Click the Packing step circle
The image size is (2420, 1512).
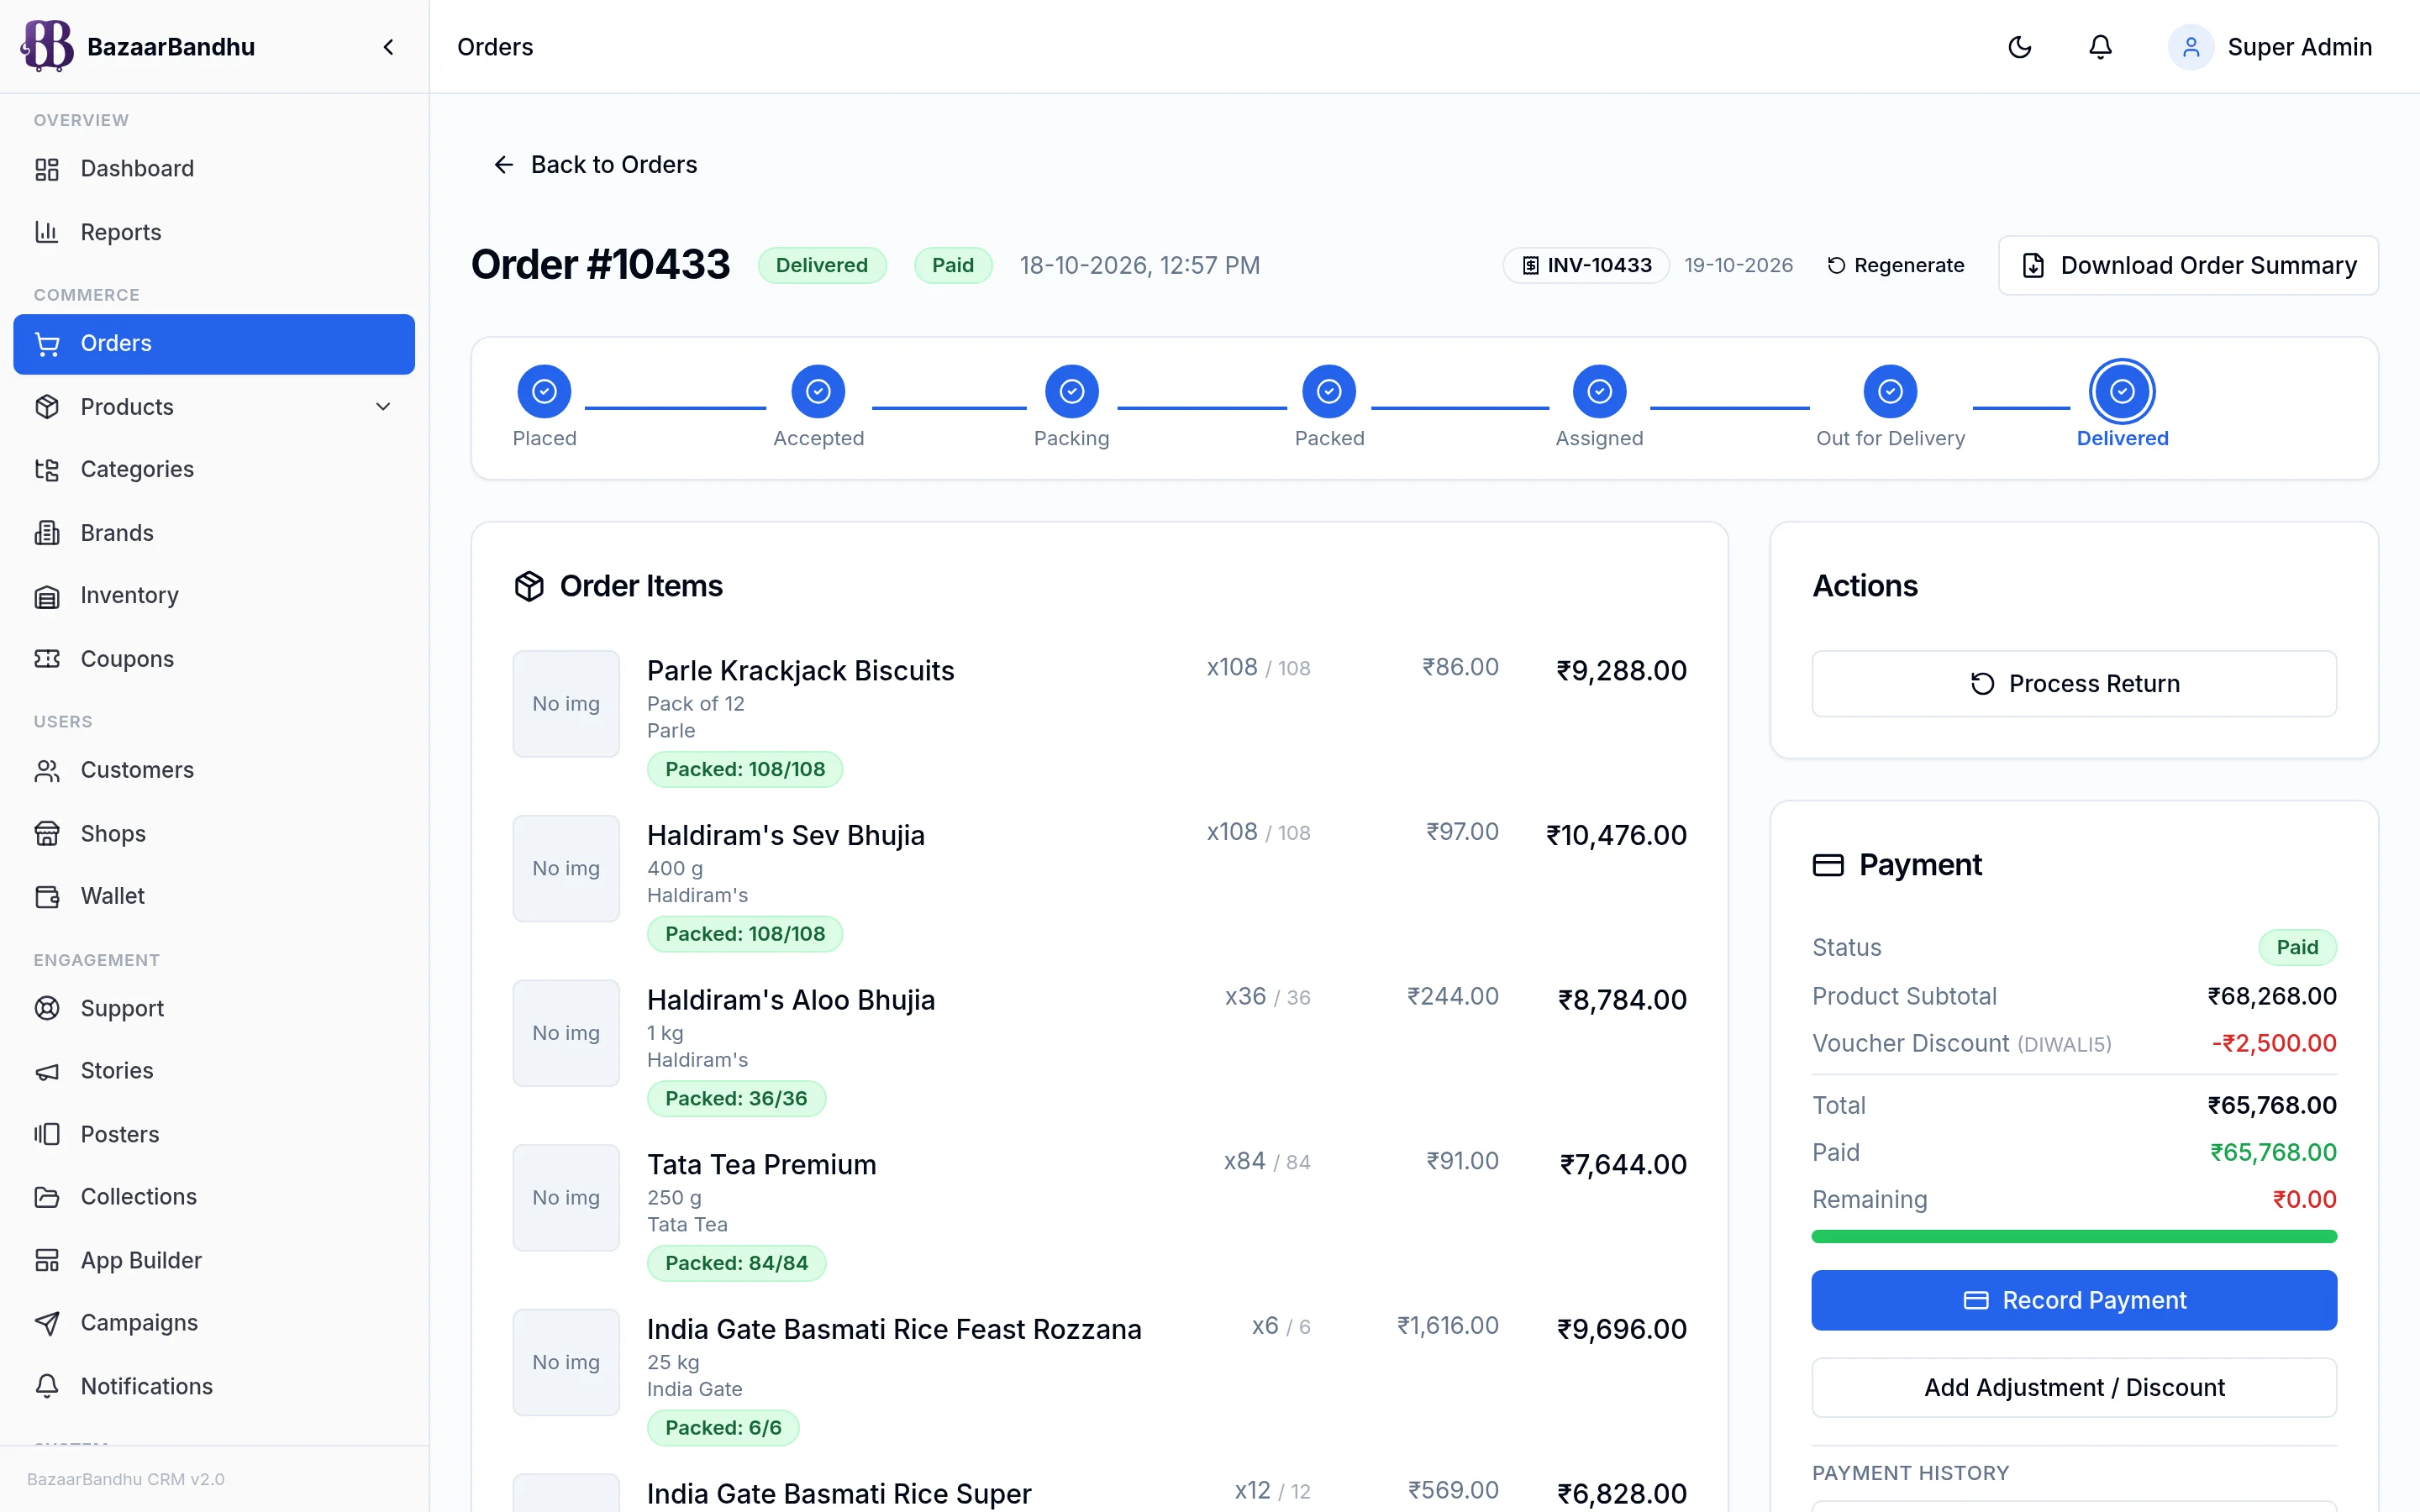1072,391
